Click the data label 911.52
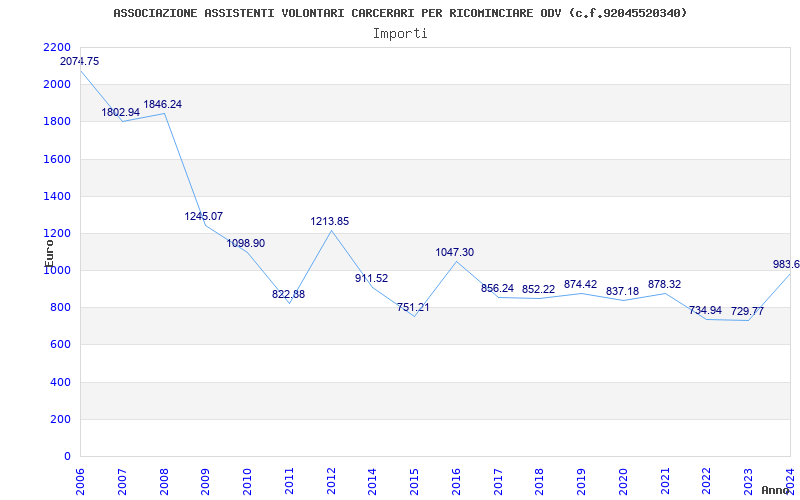The width and height of the screenshot is (800, 500). pyautogui.click(x=371, y=279)
